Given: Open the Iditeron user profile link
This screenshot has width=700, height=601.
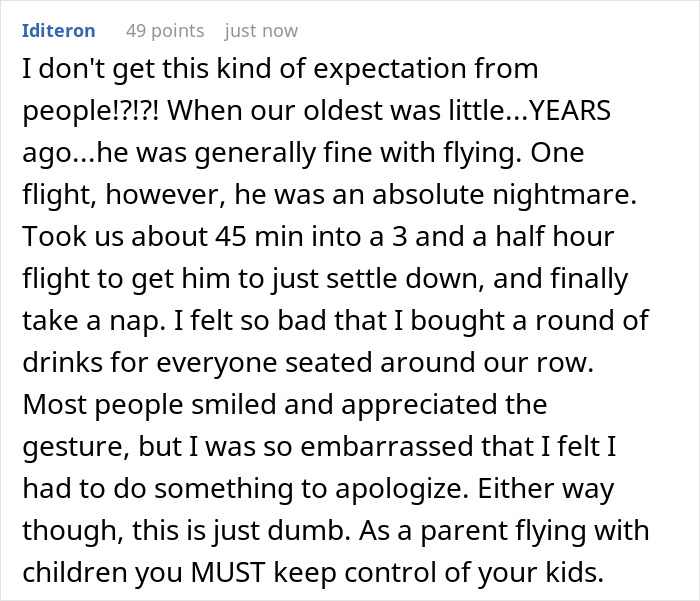Looking at the screenshot, I should [x=58, y=30].
